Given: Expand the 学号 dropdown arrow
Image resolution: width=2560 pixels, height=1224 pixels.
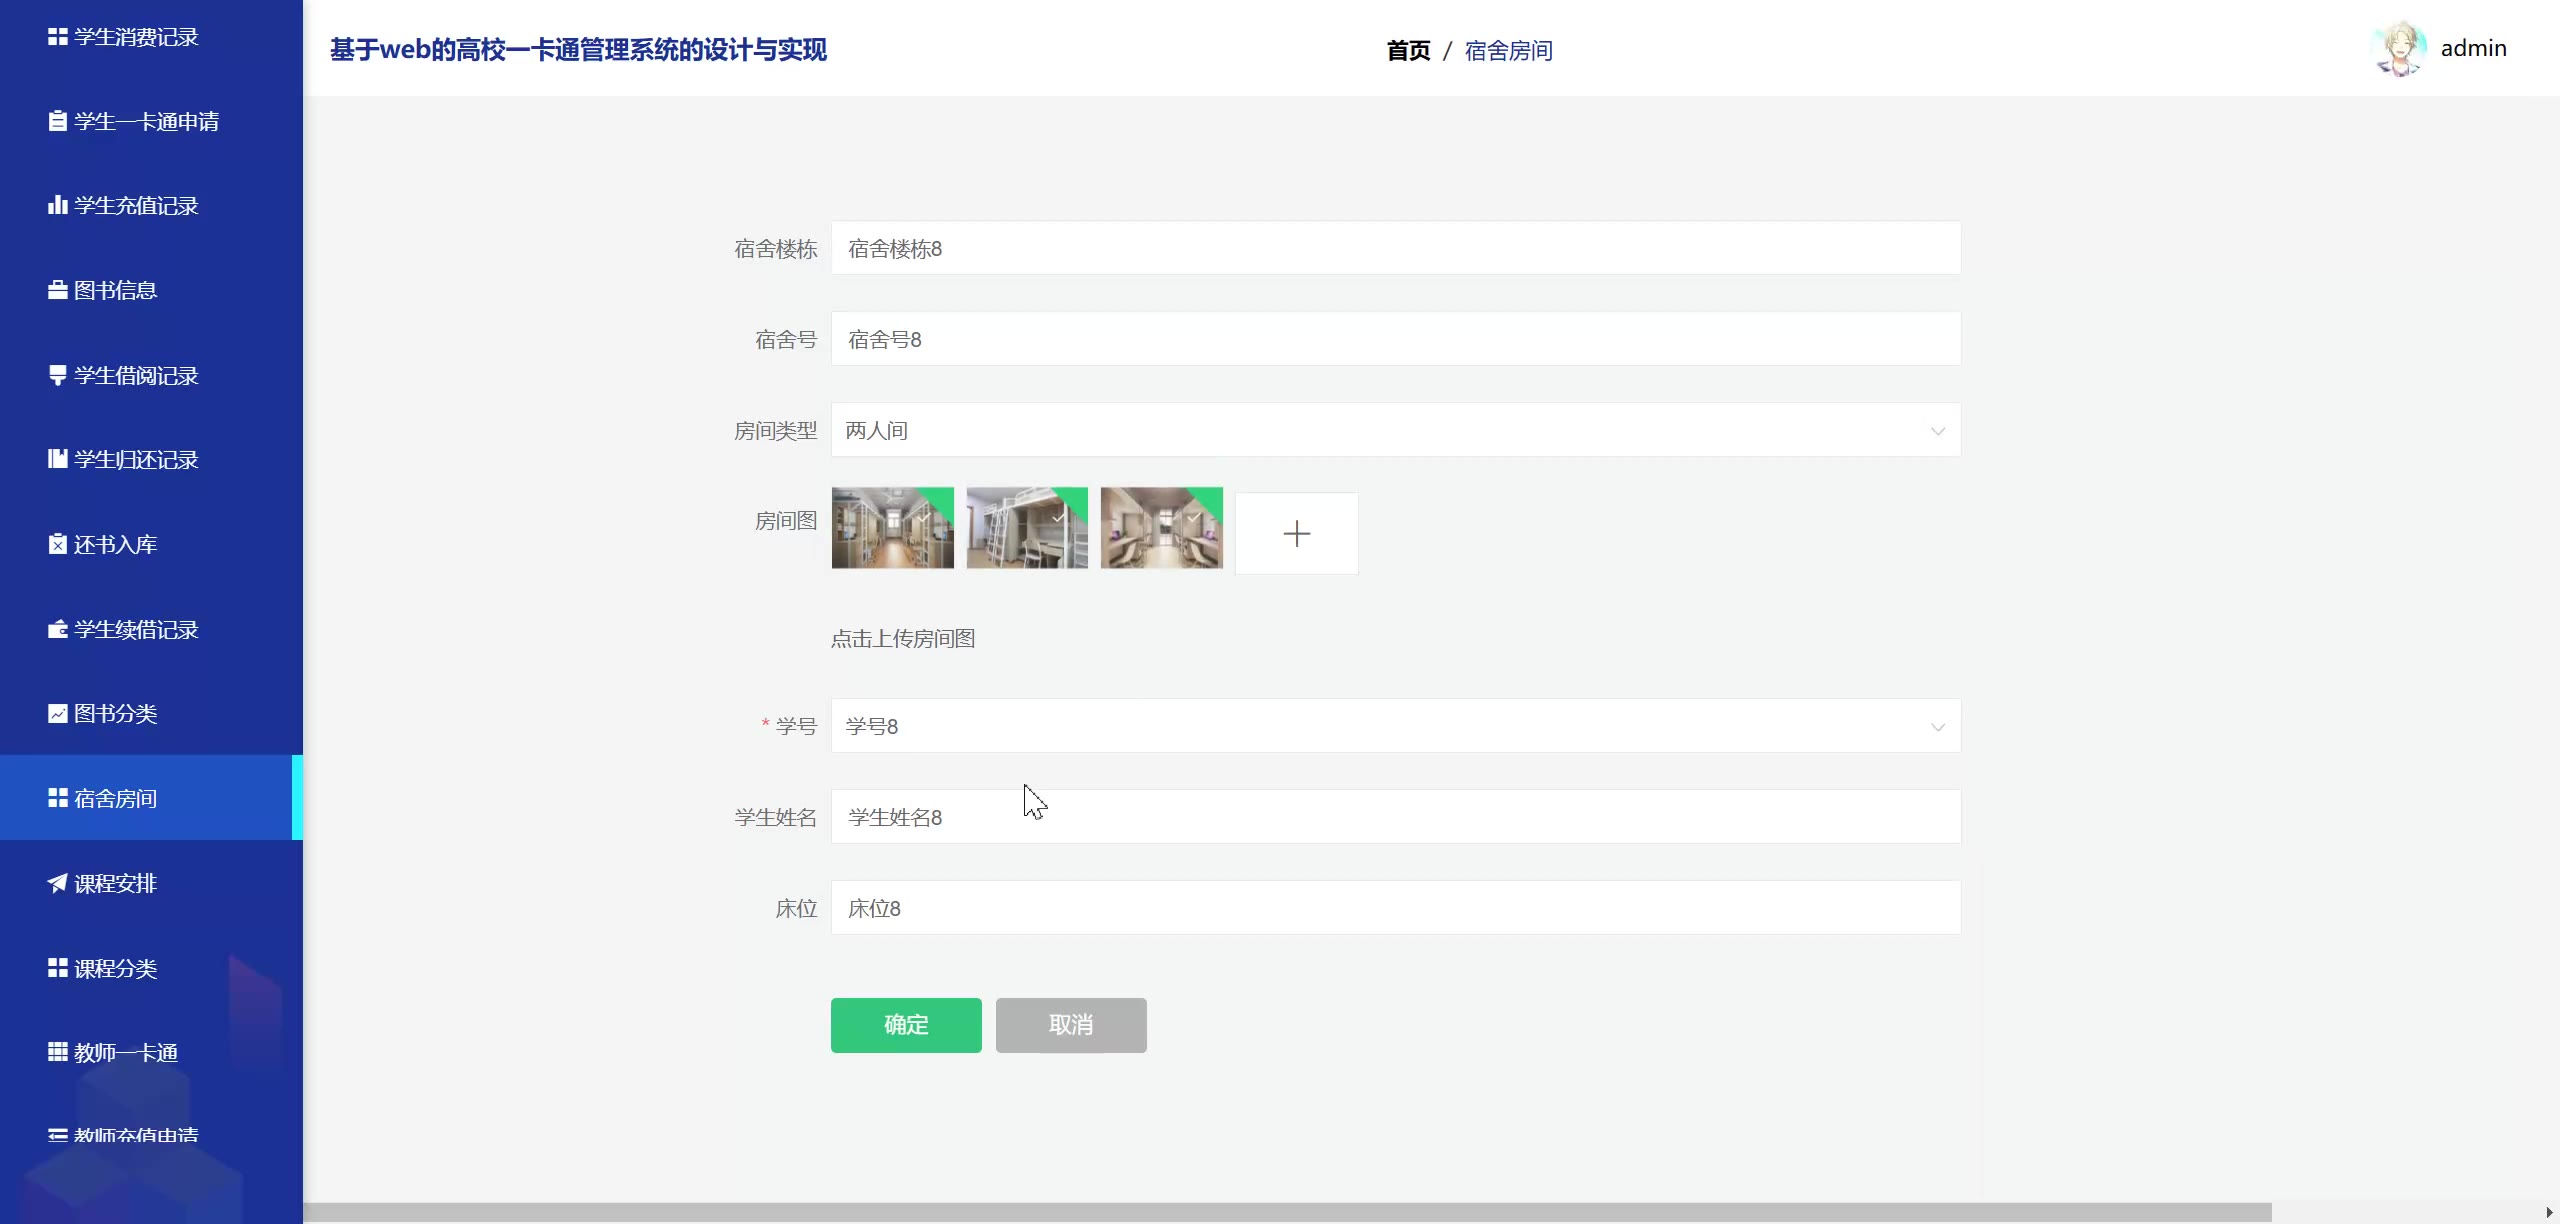Looking at the screenshot, I should tap(1937, 727).
